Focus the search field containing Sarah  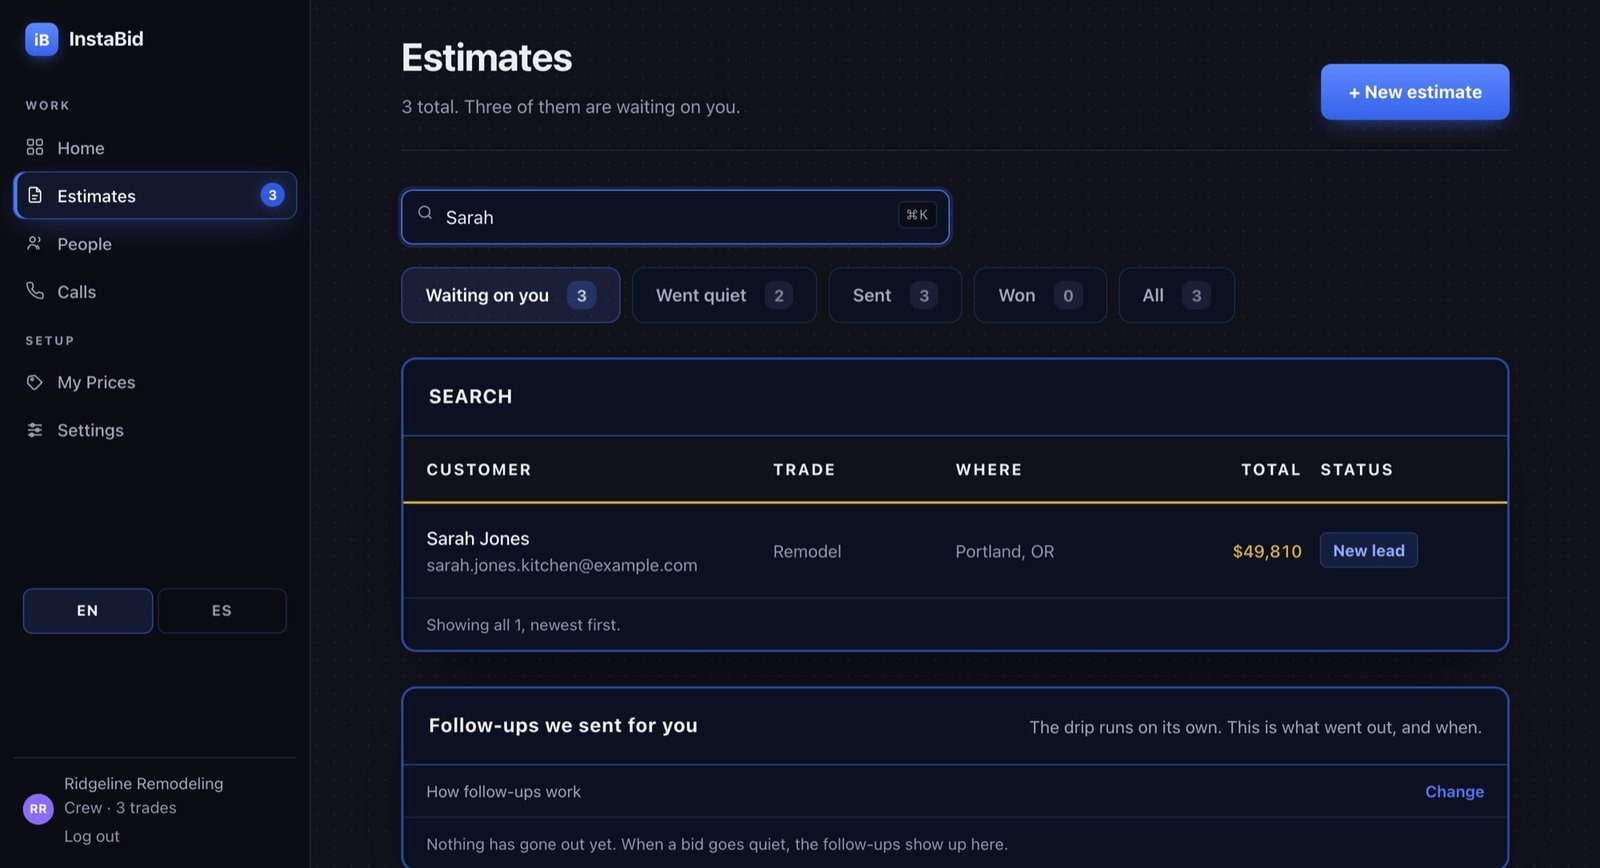click(675, 217)
